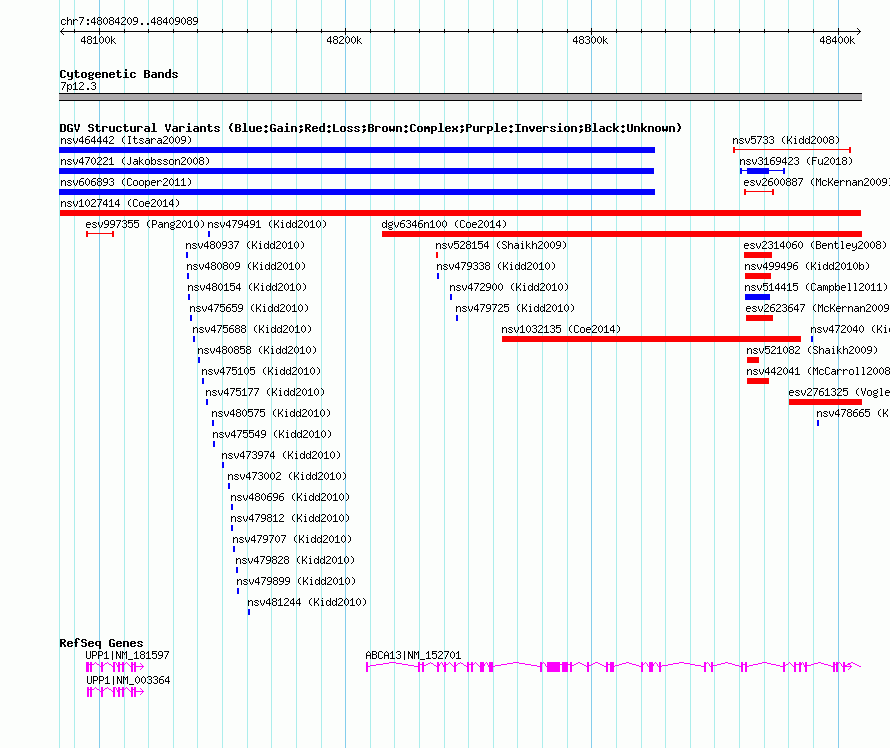
Task: Open the esv2314060 (Bentley2008) variant
Action: coord(815,245)
